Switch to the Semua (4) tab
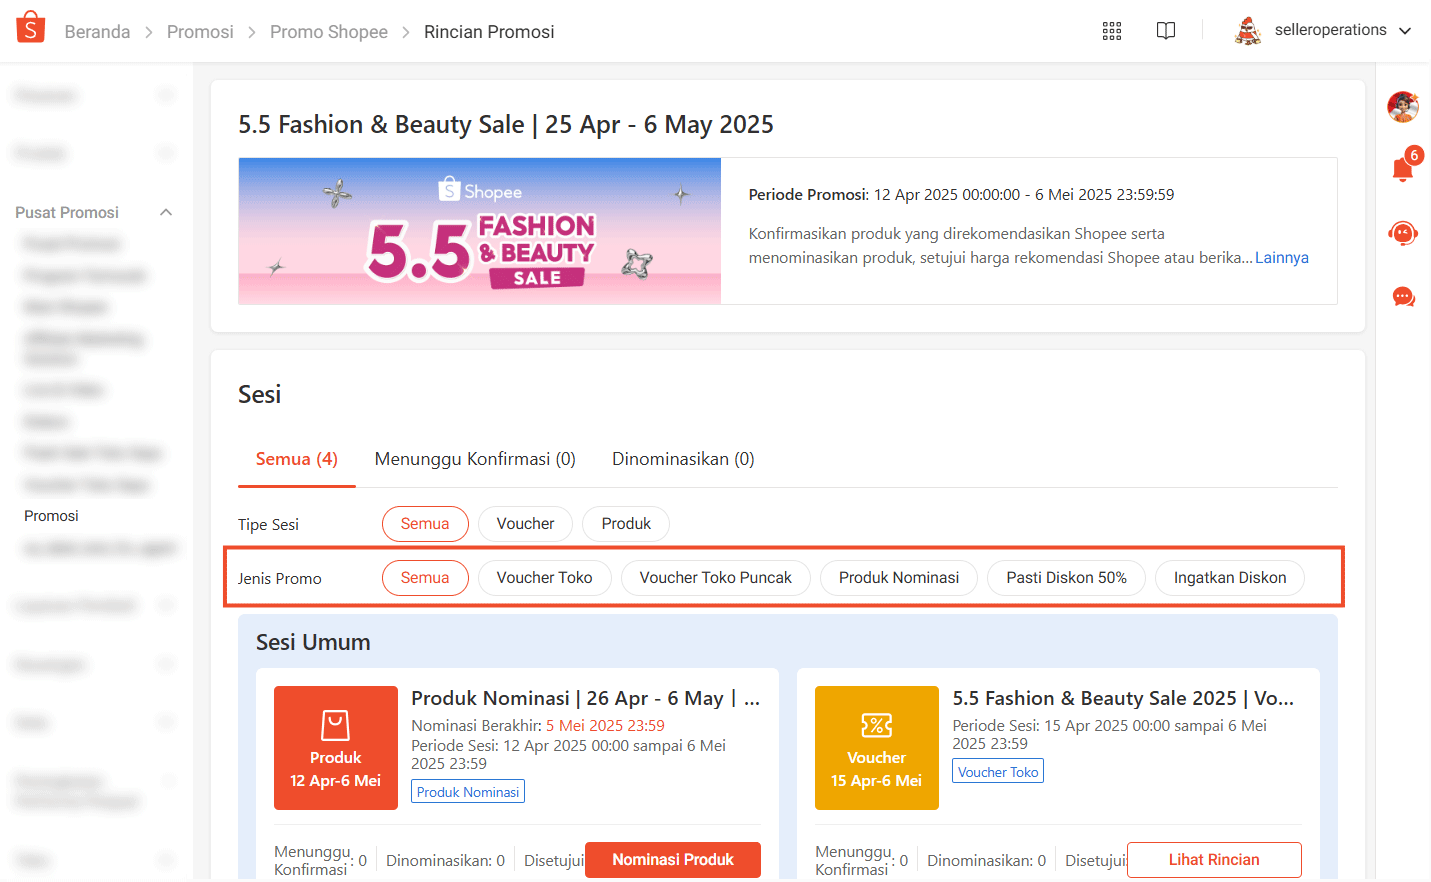1431x882 pixels. point(297,459)
